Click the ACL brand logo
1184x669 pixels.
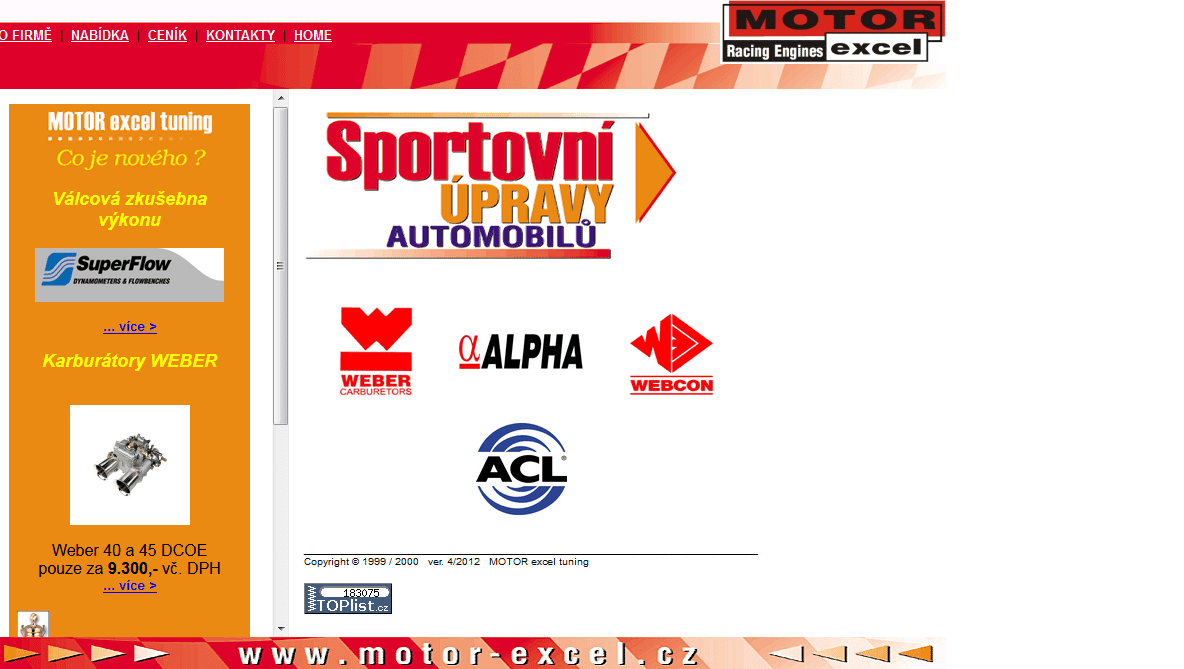[x=522, y=469]
